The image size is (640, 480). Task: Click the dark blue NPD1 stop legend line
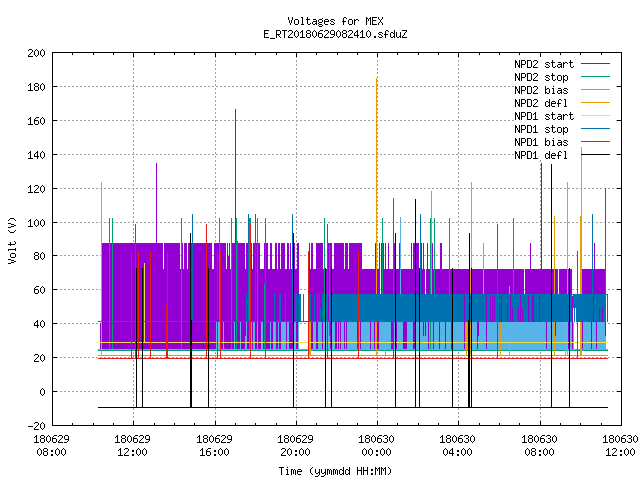596,129
